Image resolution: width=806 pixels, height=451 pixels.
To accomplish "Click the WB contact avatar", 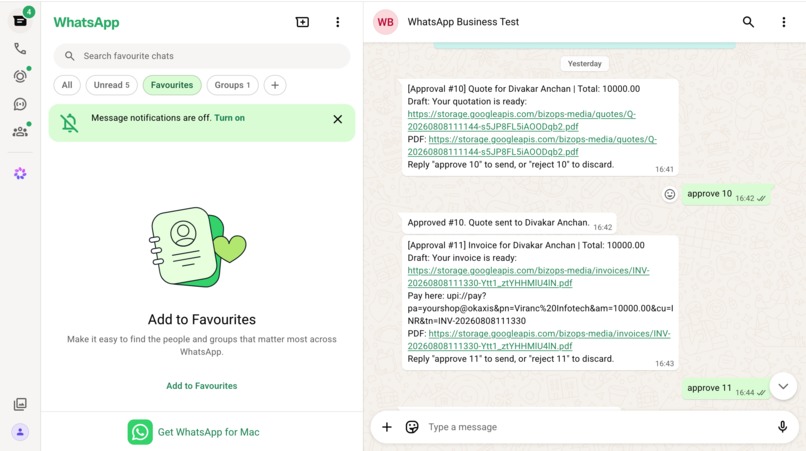I will 386,22.
